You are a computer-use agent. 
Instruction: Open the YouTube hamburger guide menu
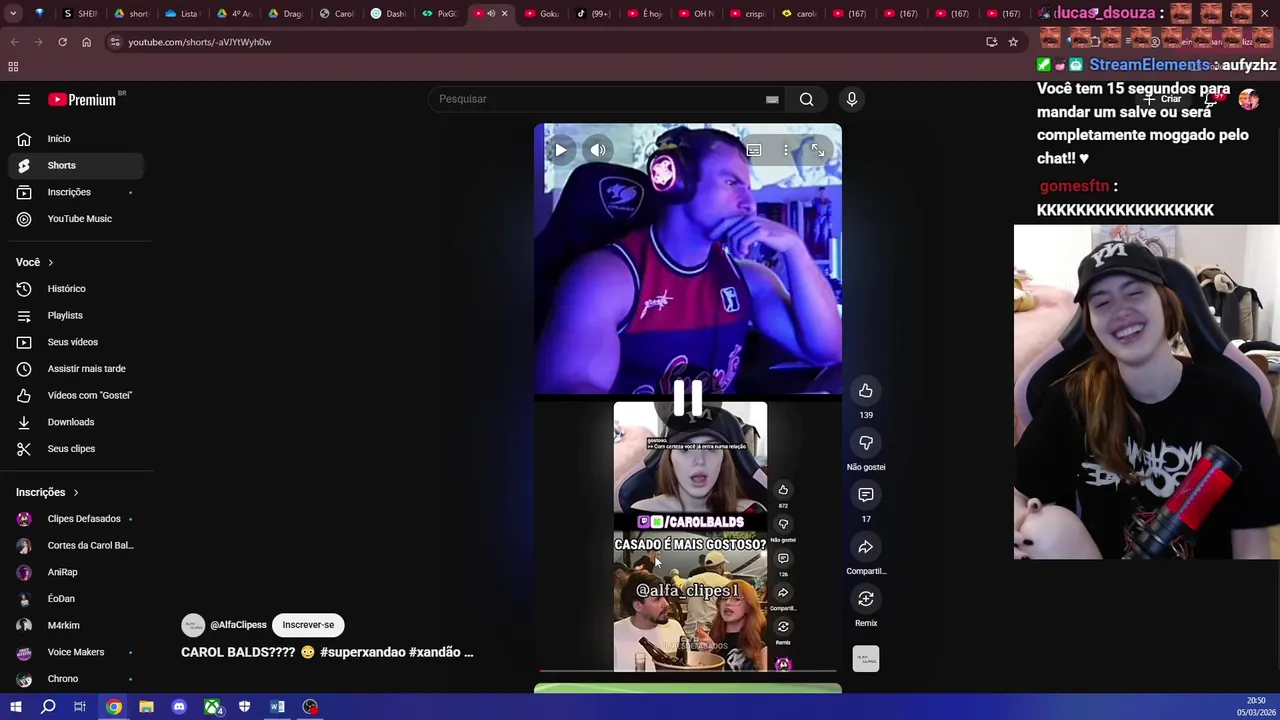pyautogui.click(x=24, y=99)
